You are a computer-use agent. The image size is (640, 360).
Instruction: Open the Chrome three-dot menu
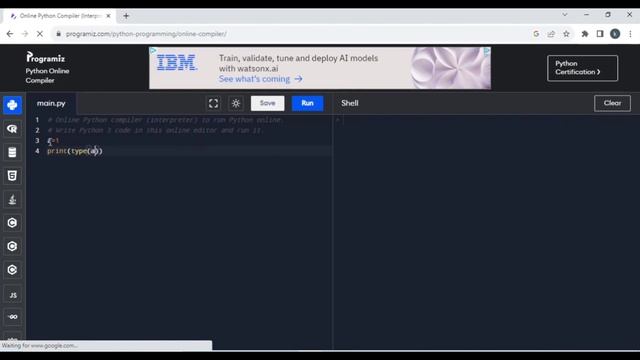631,34
